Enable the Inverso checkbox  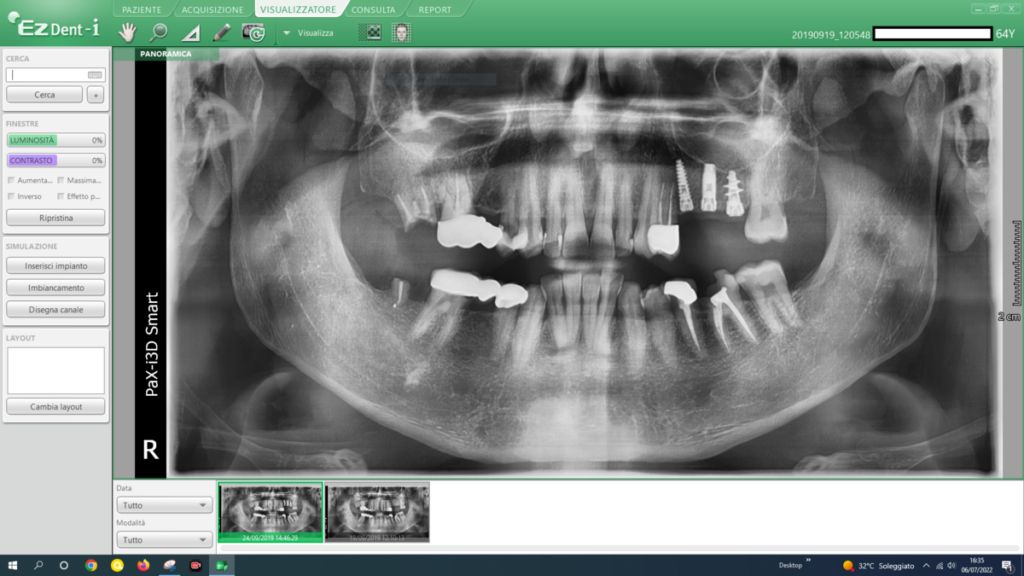pyautogui.click(x=11, y=196)
